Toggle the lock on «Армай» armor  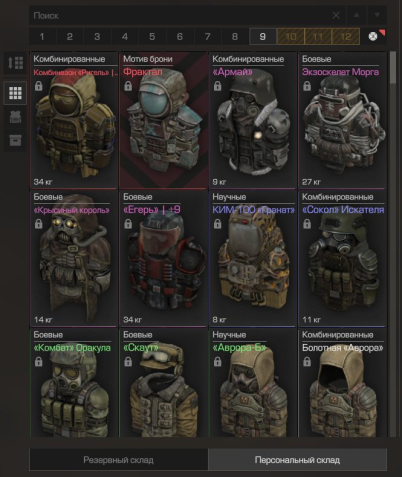tap(218, 86)
